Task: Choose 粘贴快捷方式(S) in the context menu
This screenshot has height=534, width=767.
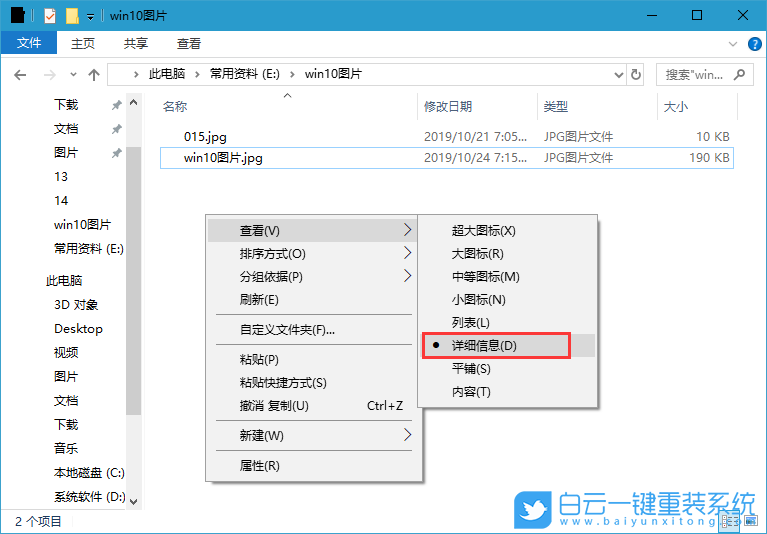Action: (x=312, y=383)
